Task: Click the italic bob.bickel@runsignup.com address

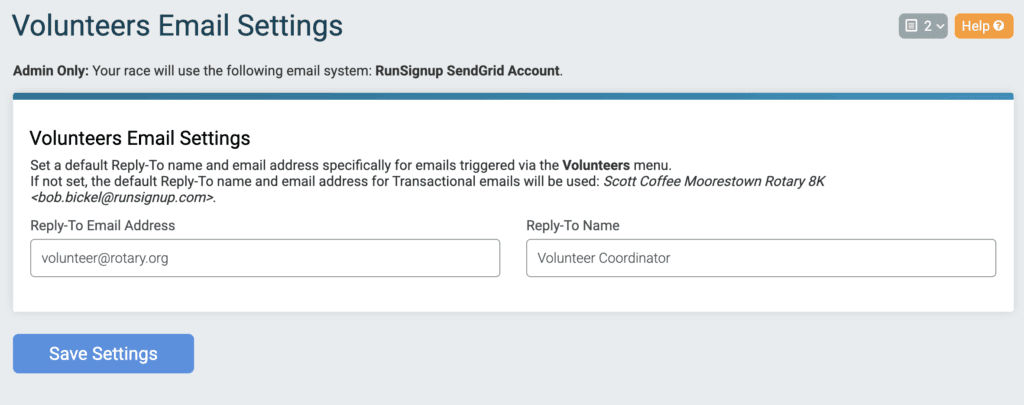Action: tap(121, 198)
